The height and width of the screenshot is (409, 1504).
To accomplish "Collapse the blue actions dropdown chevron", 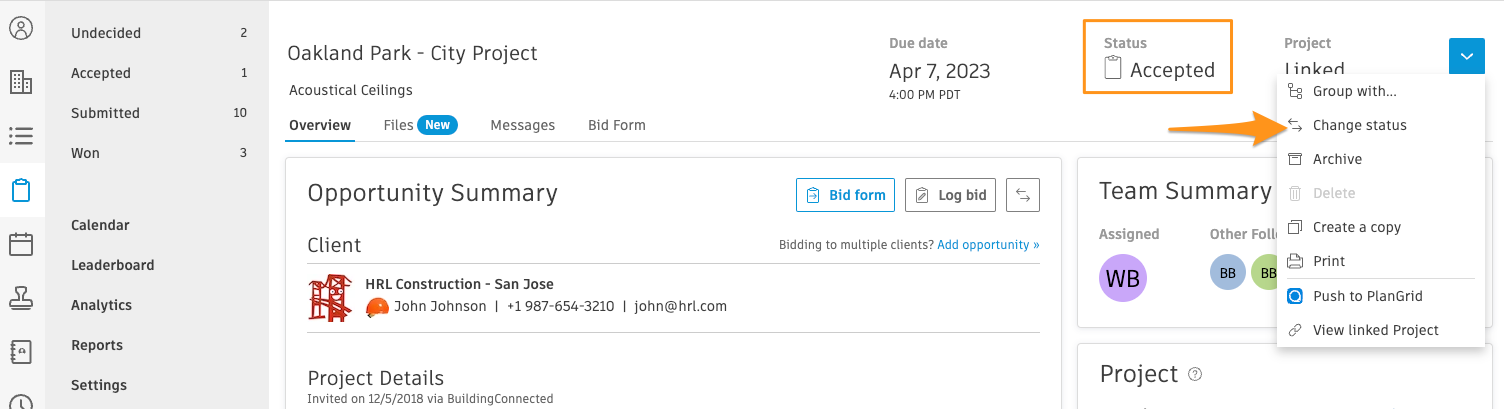I will click(1467, 56).
